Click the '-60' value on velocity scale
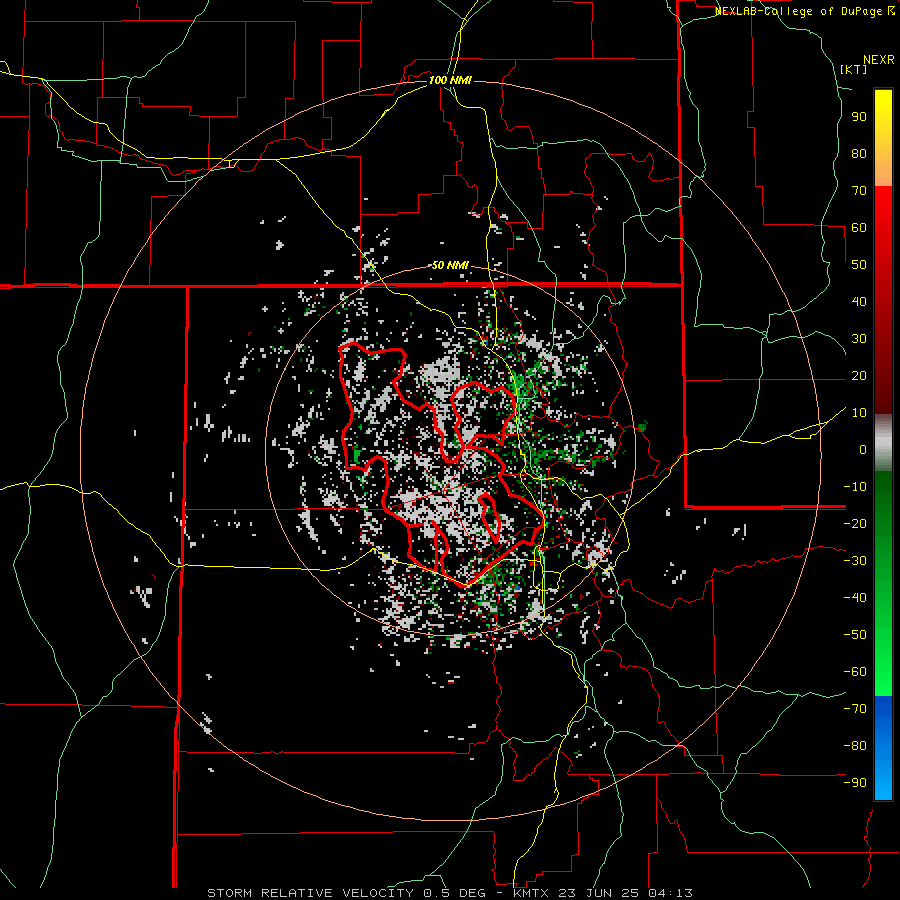Screen dimensions: 900x900 [855, 672]
